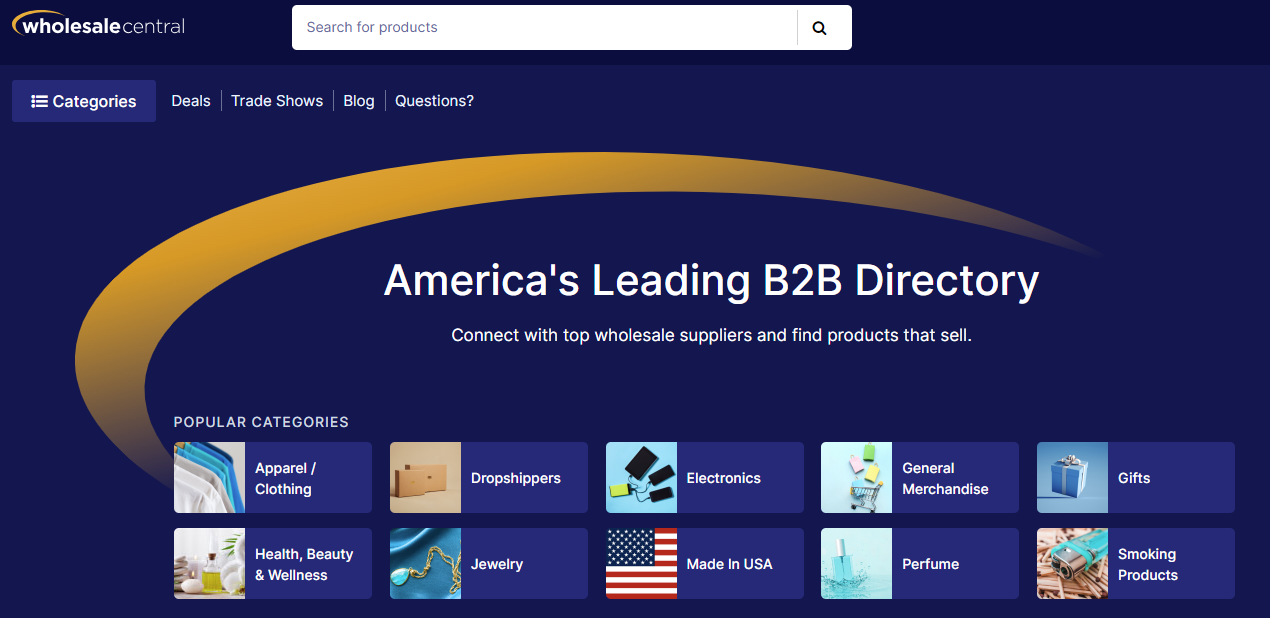
Task: Click the Categories list icon
Action: (38, 101)
